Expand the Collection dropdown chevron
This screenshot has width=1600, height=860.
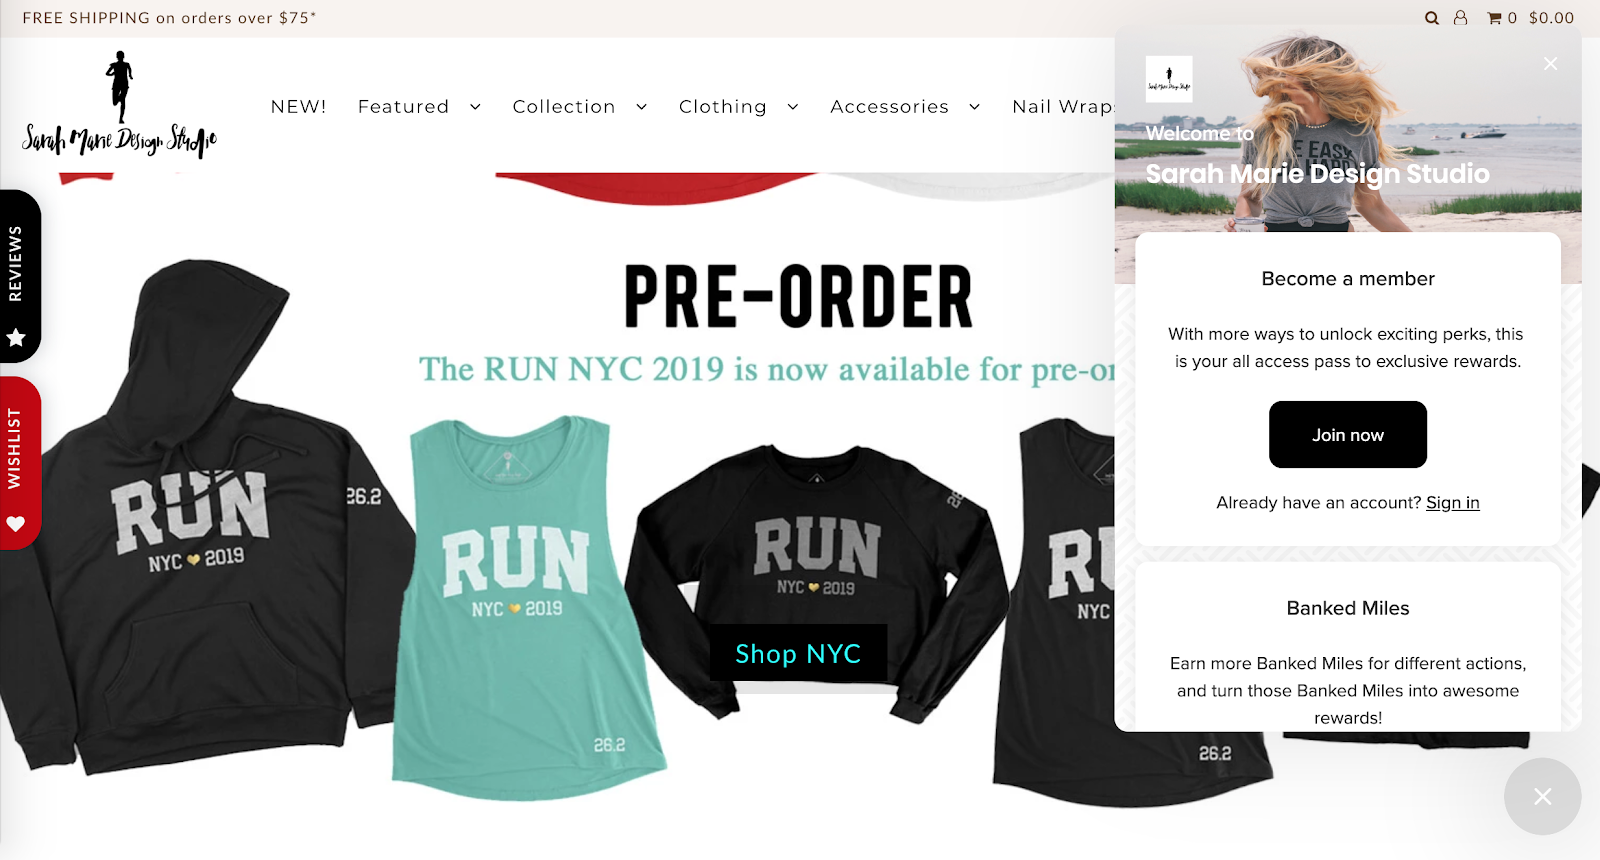pyautogui.click(x=641, y=107)
